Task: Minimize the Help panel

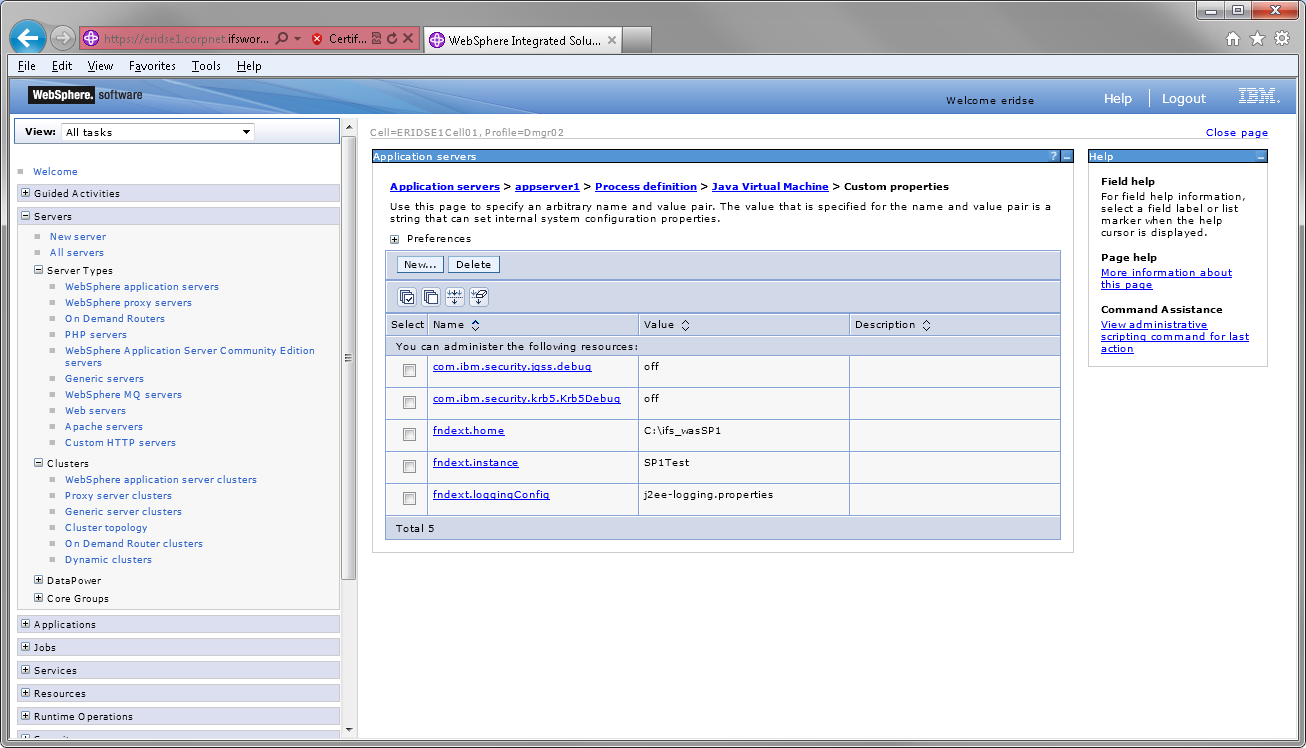Action: point(1260,157)
